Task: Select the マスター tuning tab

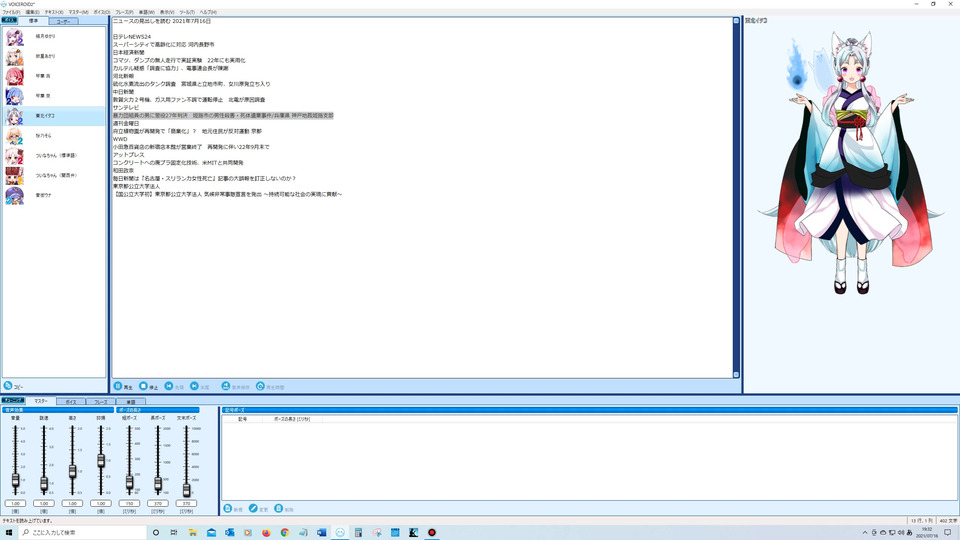Action: click(41, 401)
